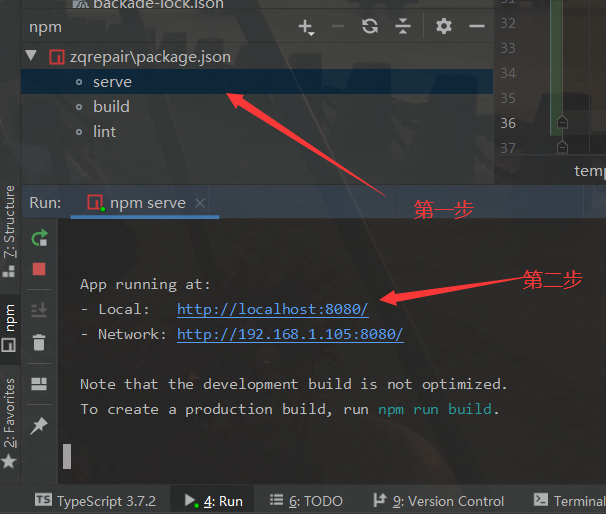Select the serve script in the npm tree
The image size is (606, 514).
(x=257, y=82)
